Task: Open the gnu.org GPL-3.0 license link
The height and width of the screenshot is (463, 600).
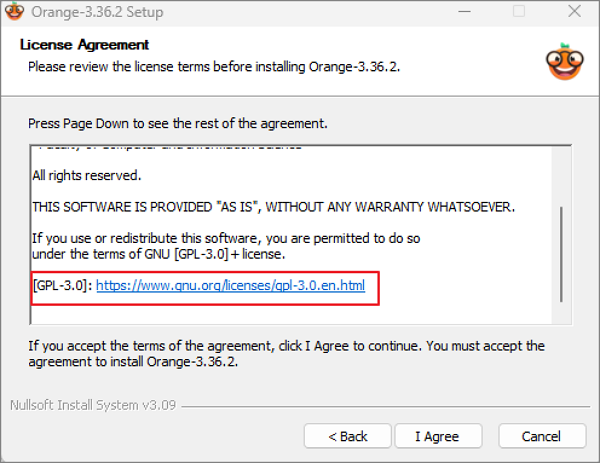Action: tap(230, 285)
